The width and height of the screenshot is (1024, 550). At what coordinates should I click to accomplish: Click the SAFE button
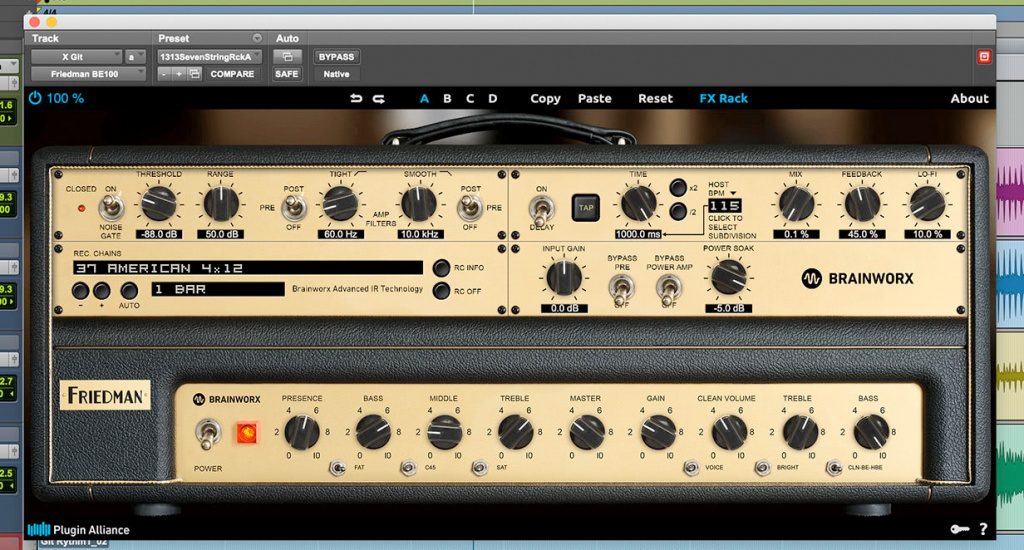[x=287, y=74]
